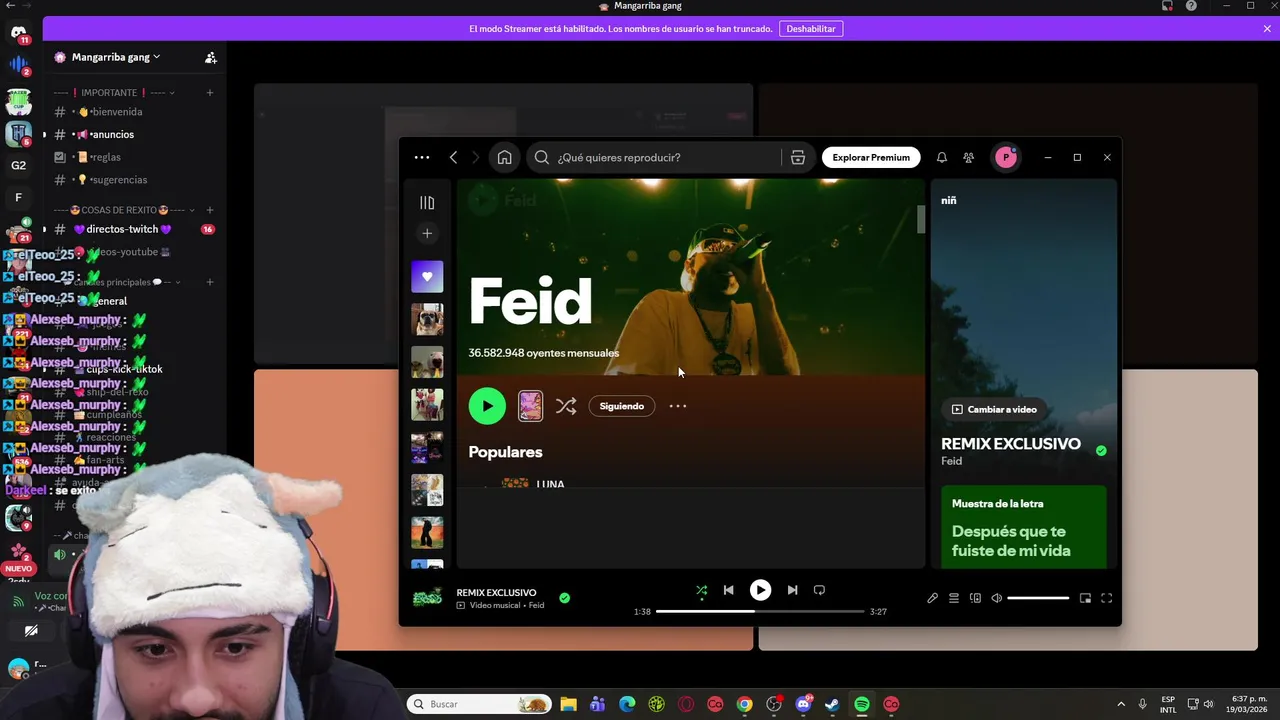Click the back arrow in Spotify
The image size is (1280, 720).
[453, 157]
